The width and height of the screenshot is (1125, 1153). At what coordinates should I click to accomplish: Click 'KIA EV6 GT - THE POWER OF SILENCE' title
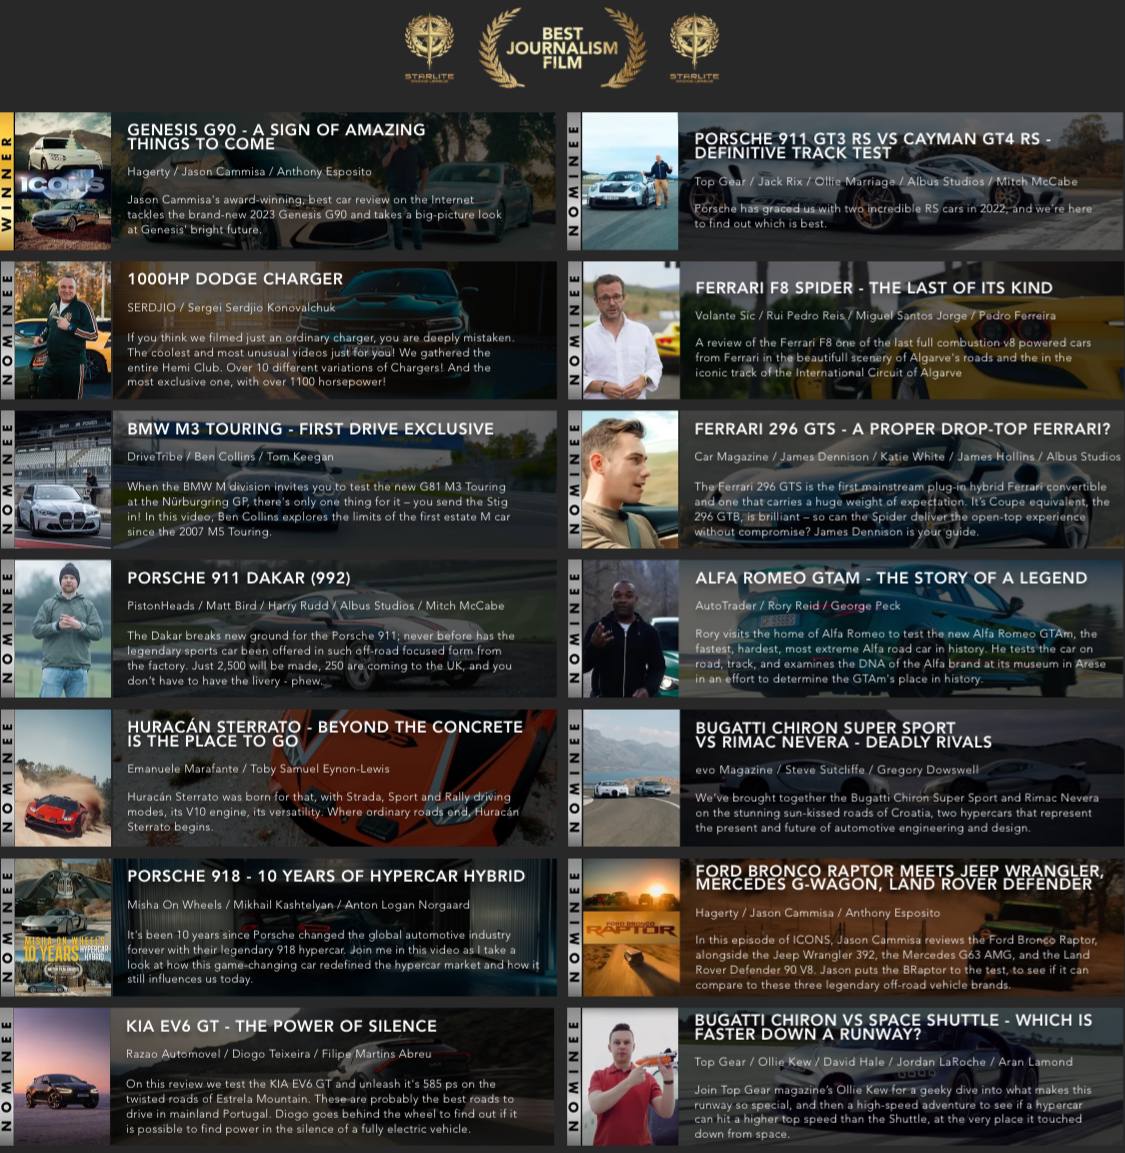point(281,1026)
